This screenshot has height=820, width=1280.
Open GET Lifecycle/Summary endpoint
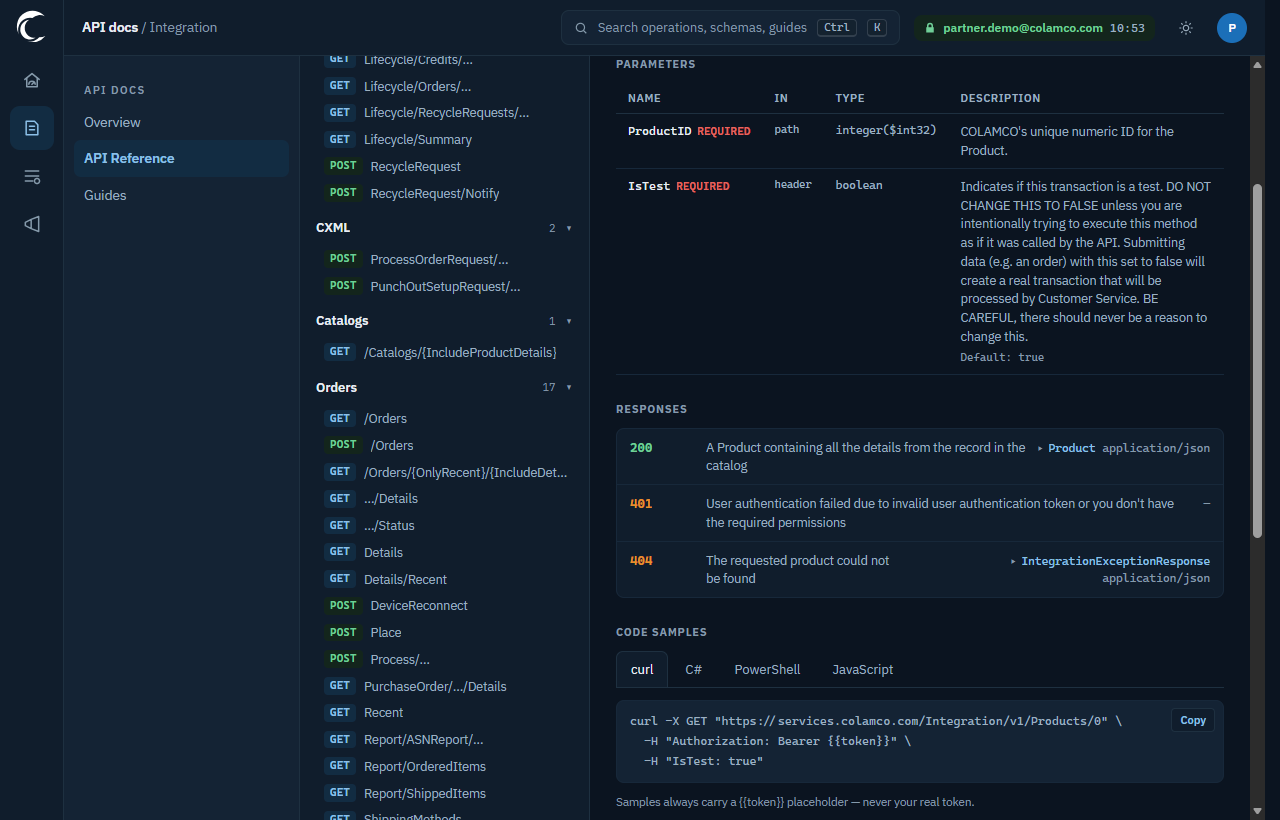(445, 140)
